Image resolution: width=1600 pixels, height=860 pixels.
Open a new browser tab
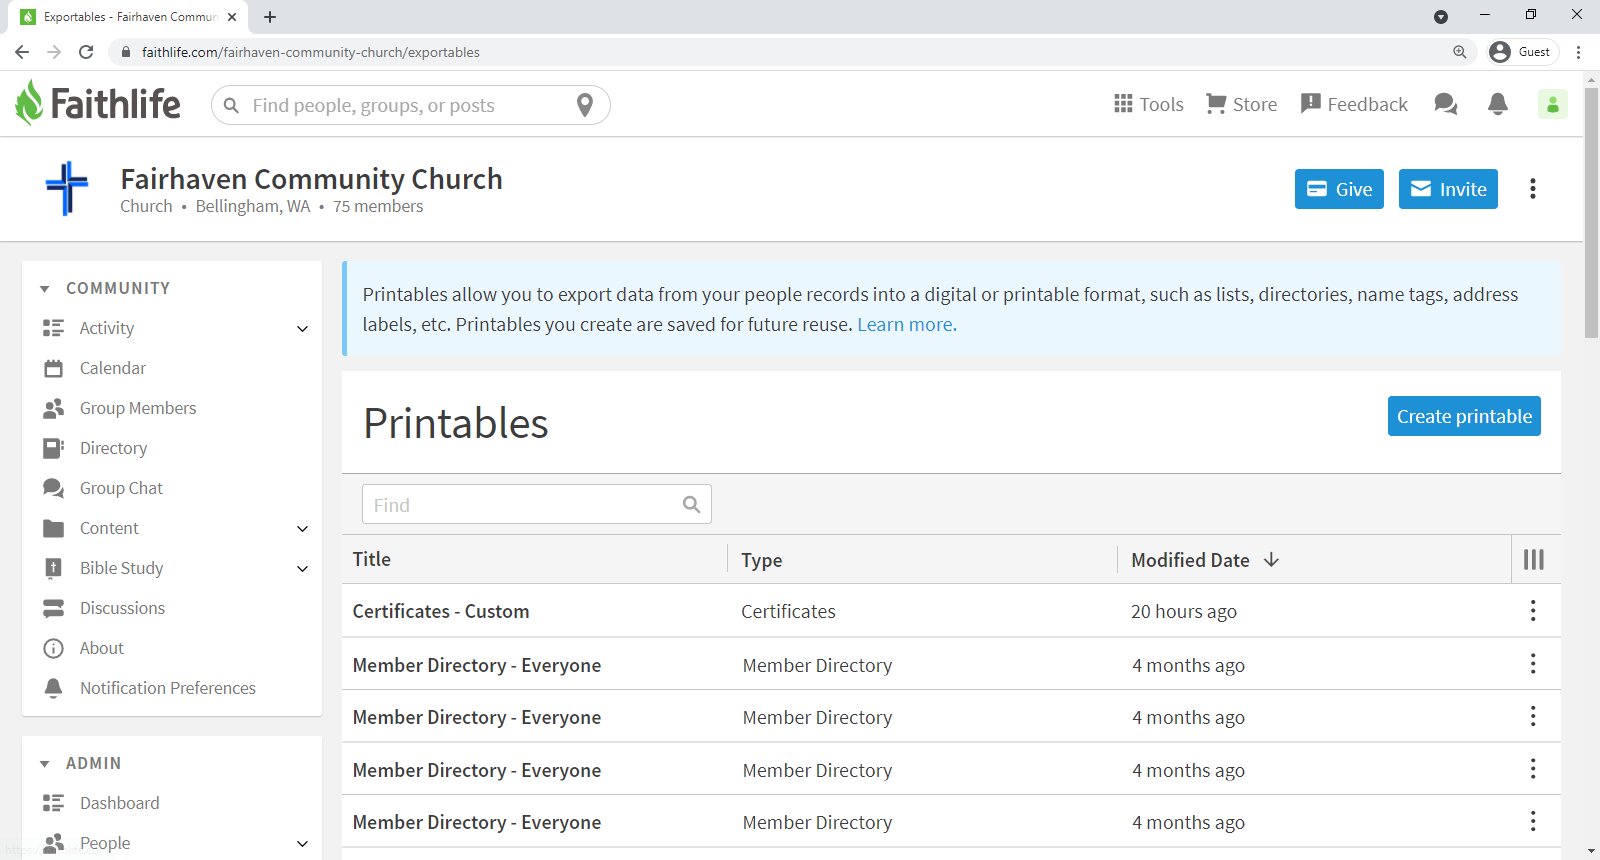[x=270, y=17]
